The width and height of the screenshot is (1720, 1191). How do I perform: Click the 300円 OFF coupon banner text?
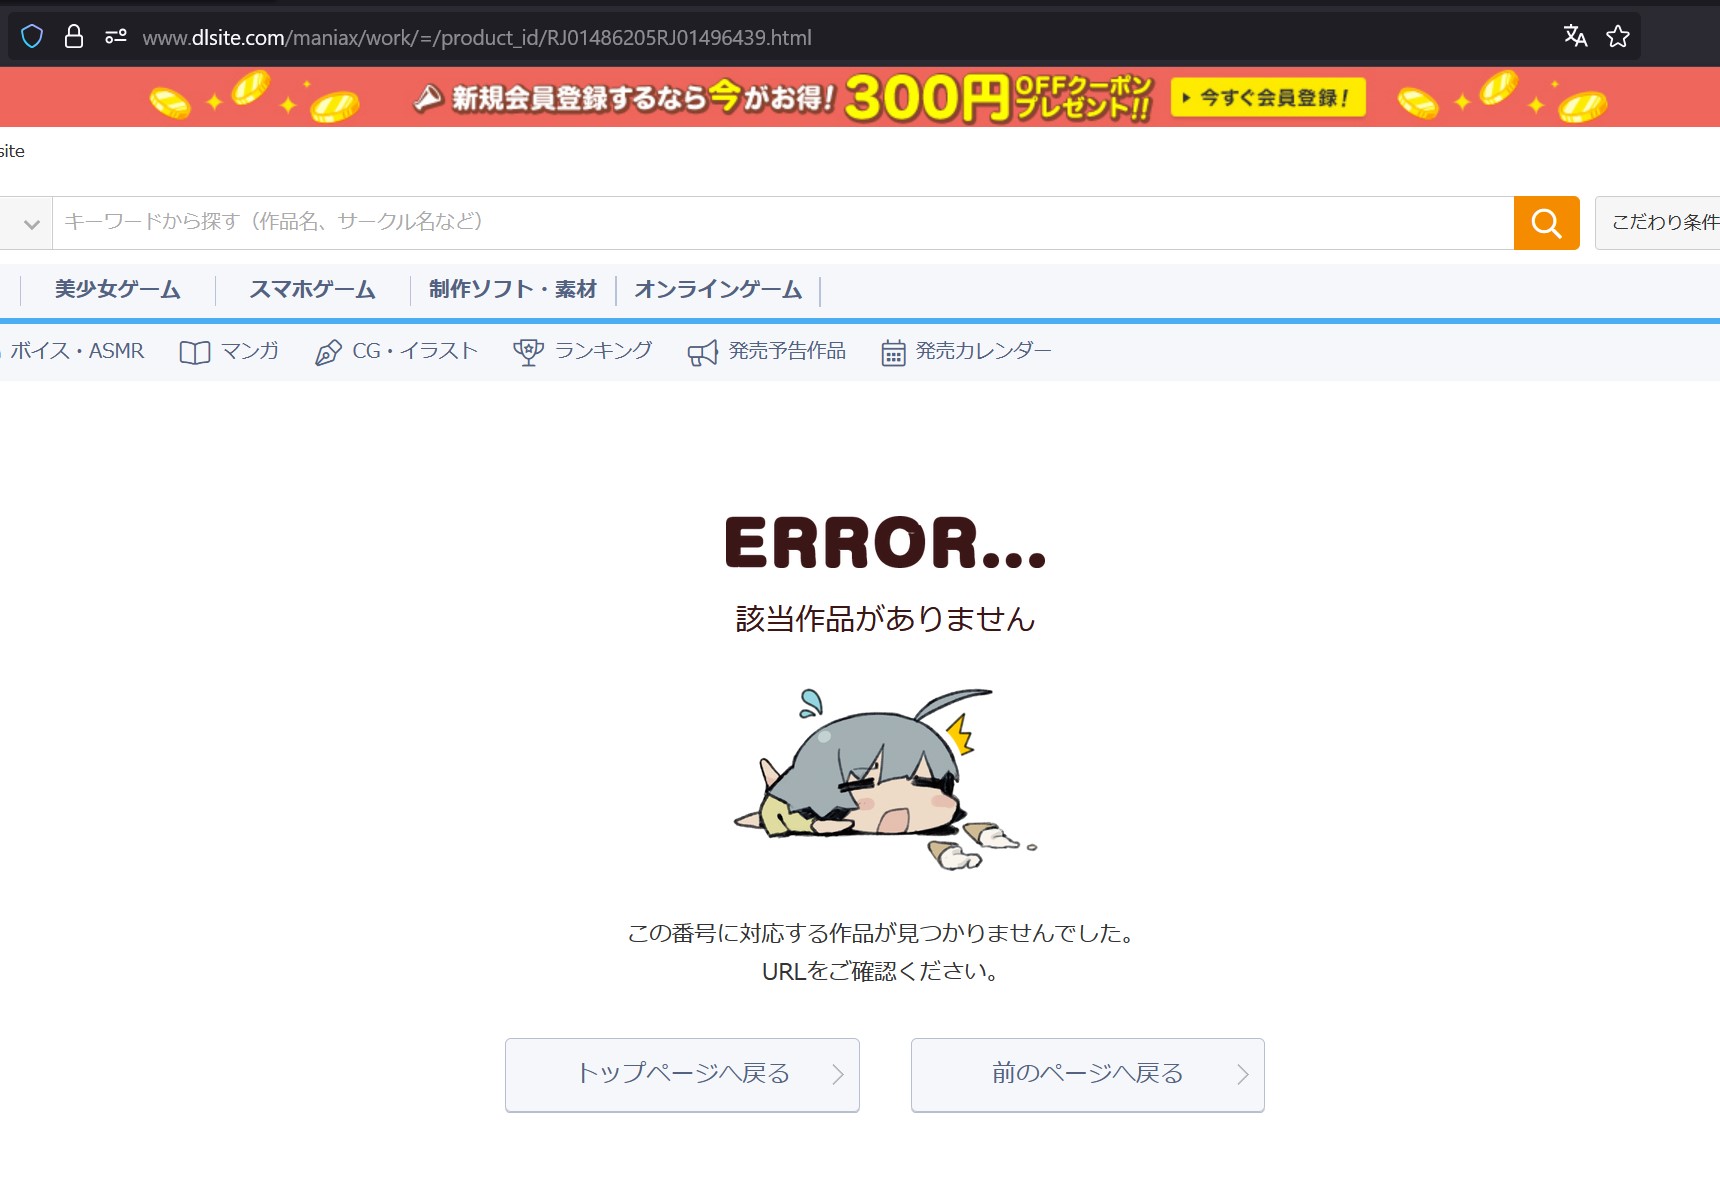(x=997, y=98)
